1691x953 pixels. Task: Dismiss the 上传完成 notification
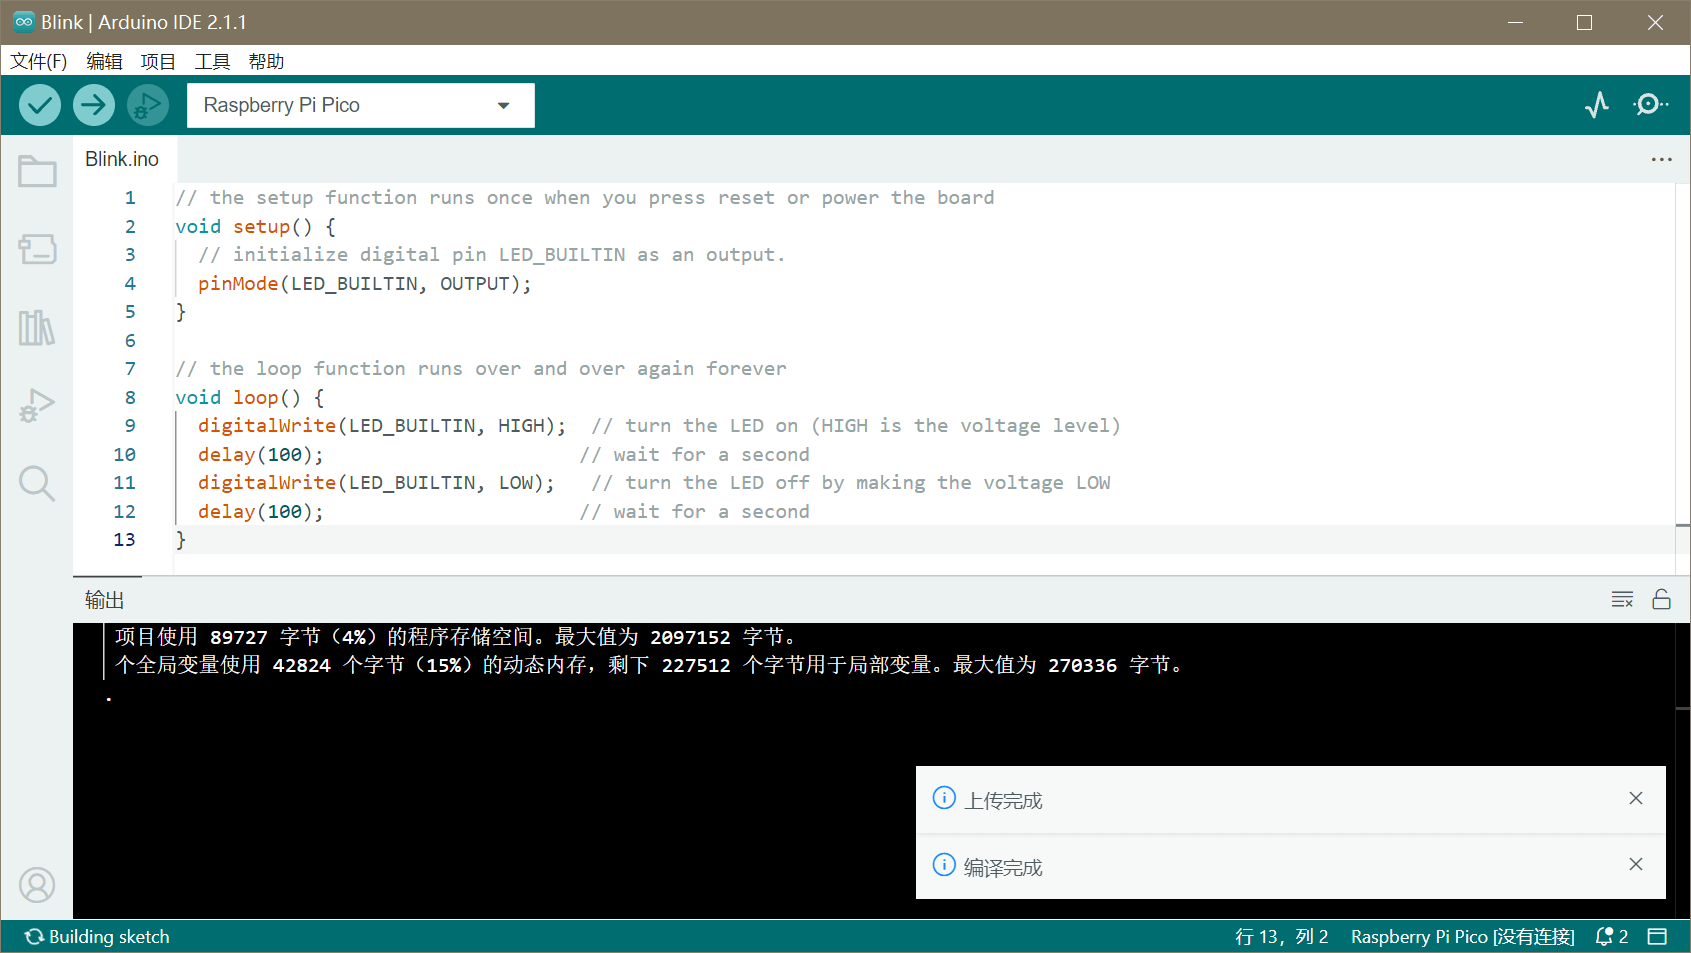(1636, 798)
